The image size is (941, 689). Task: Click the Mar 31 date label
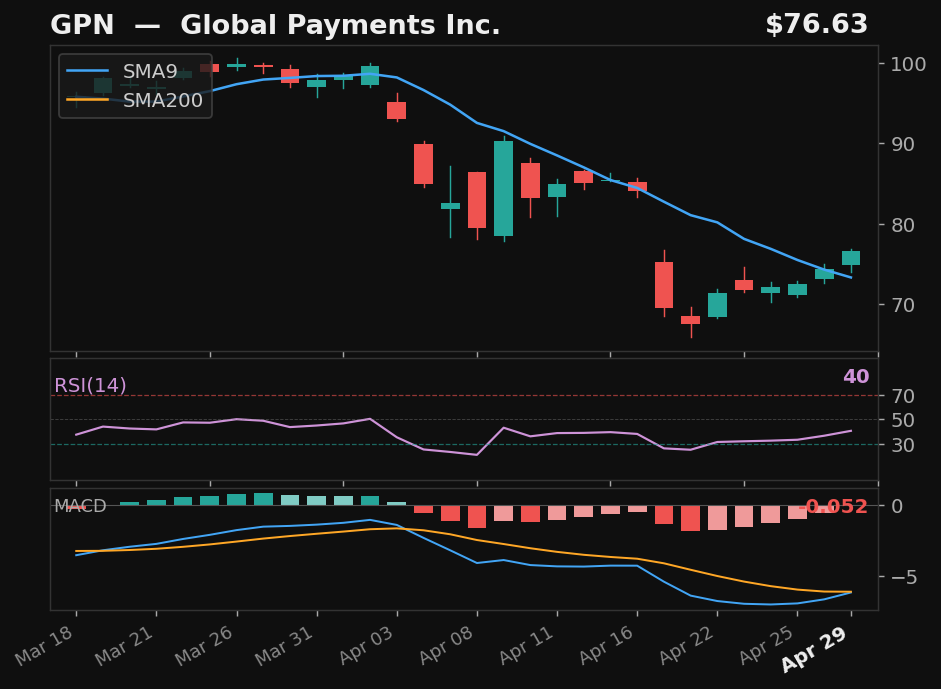(285, 645)
